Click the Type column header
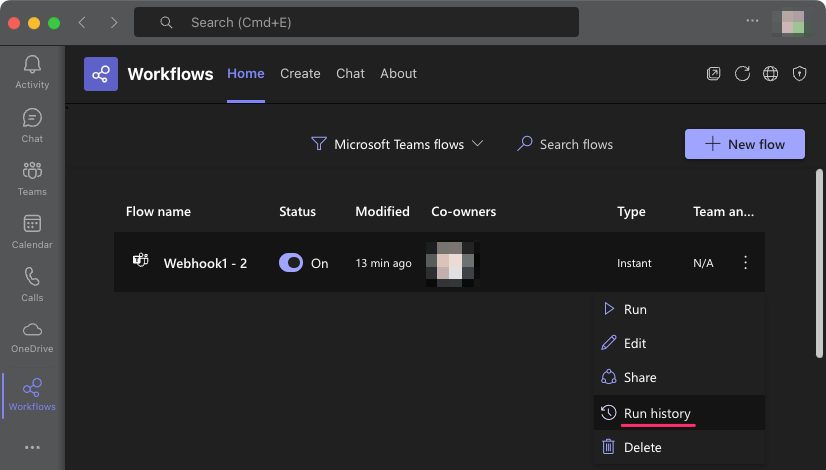 click(631, 212)
